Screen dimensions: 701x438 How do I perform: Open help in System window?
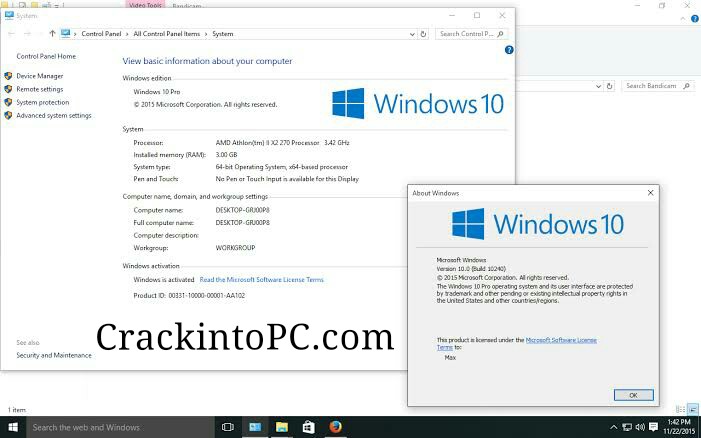509,50
